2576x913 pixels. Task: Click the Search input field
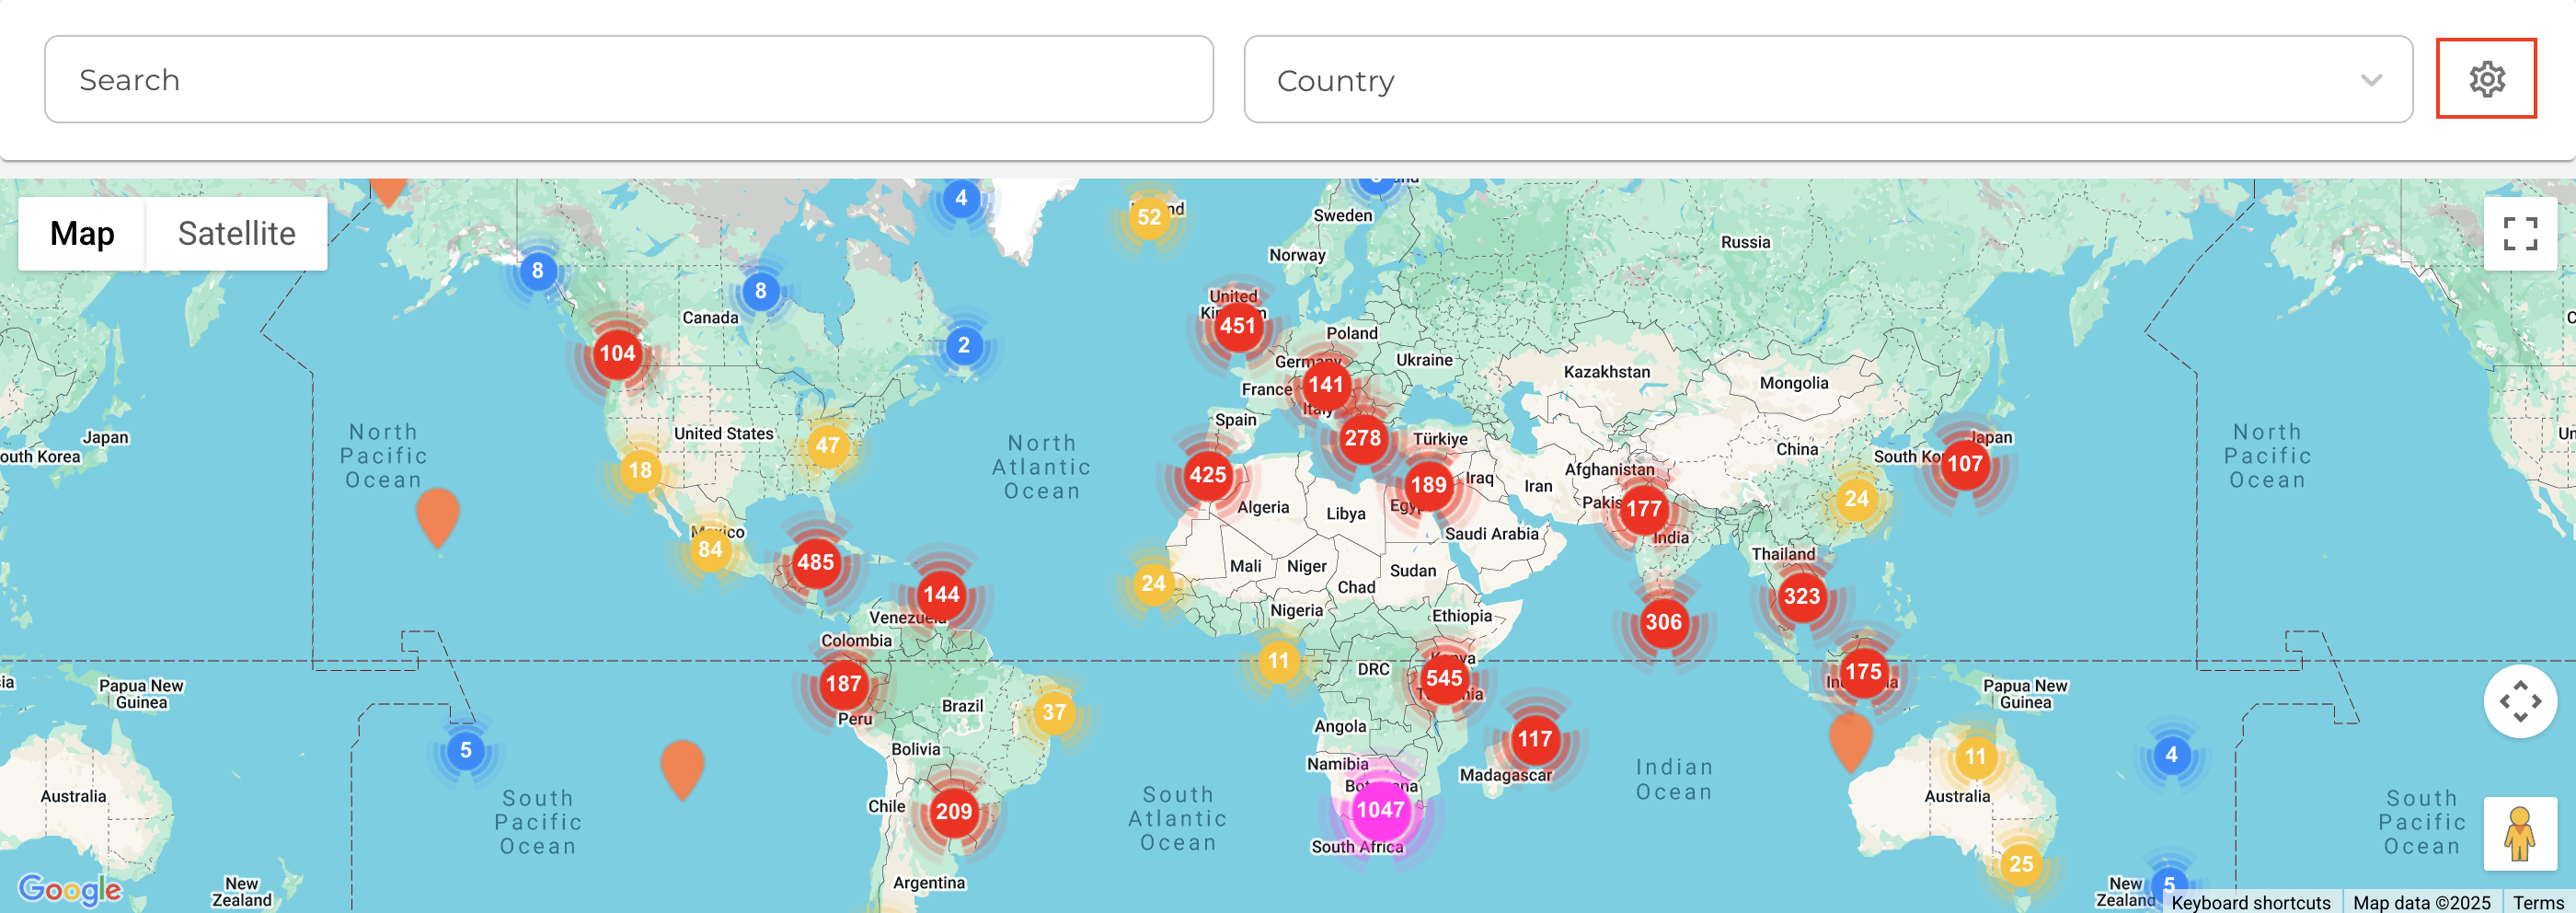point(628,80)
